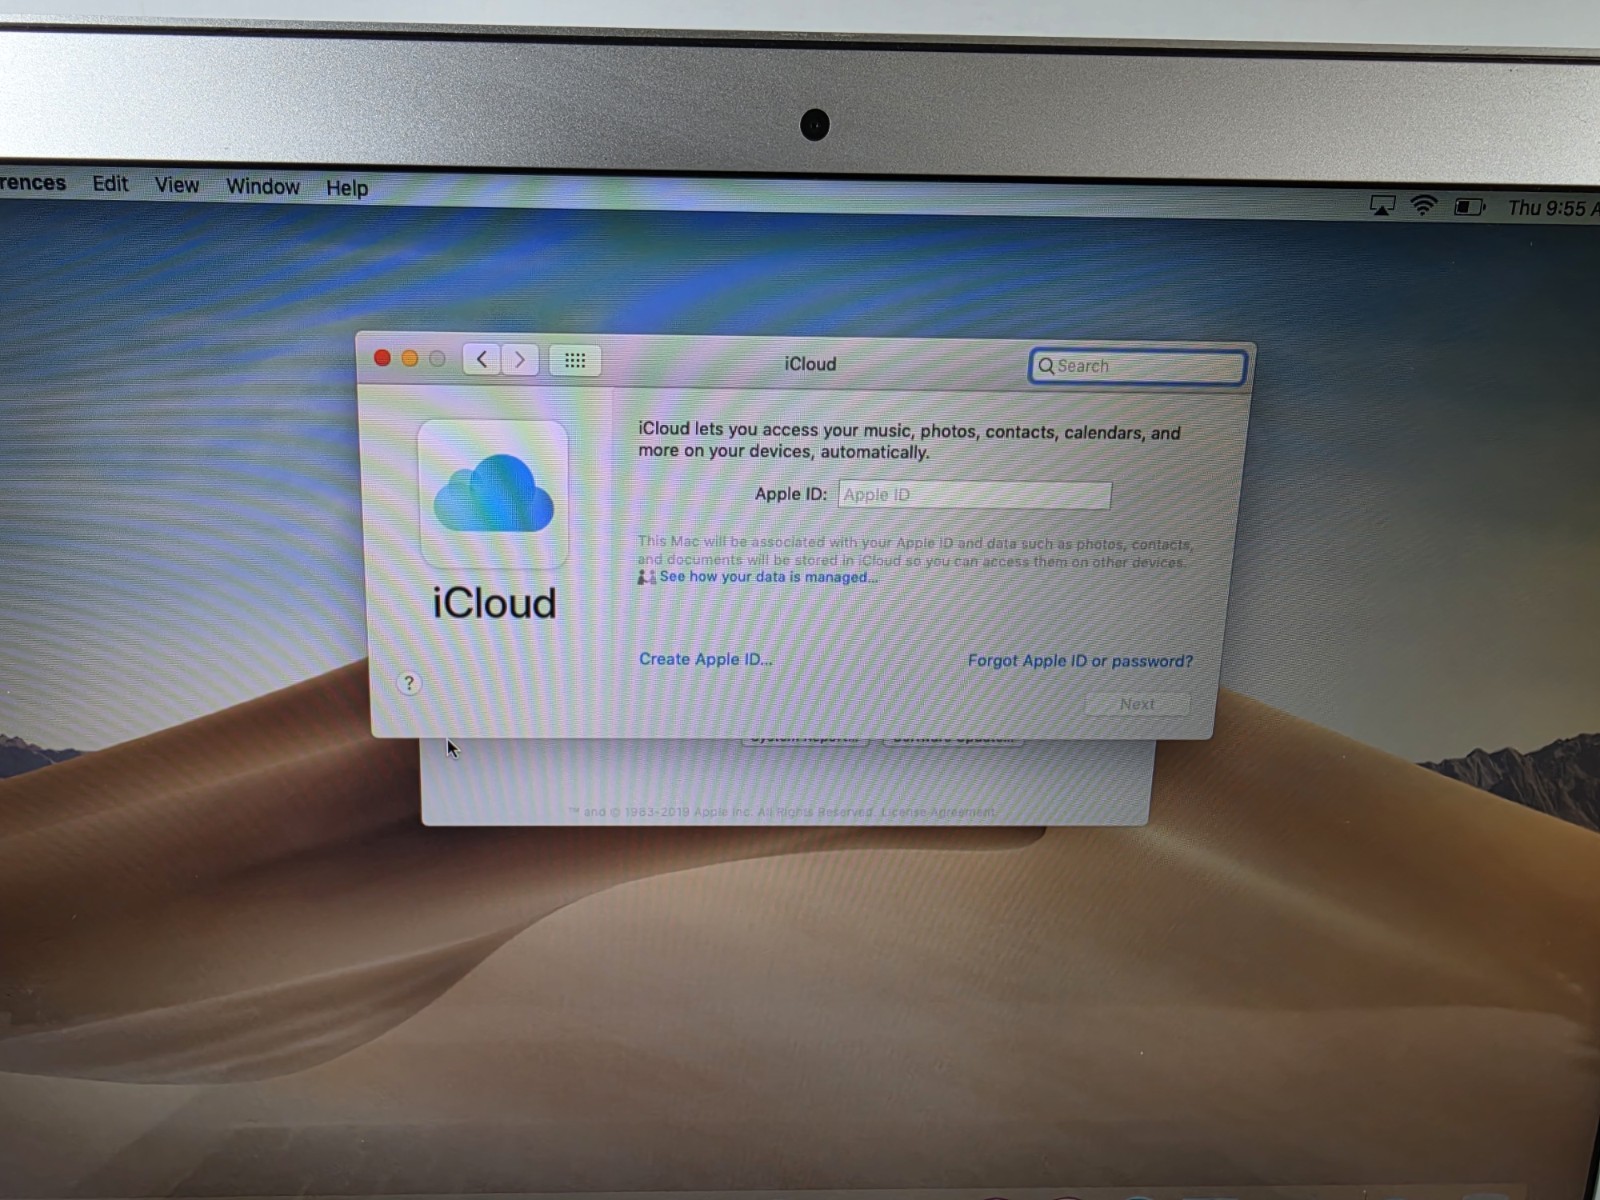
Task: Click the Next button
Action: tap(1138, 704)
